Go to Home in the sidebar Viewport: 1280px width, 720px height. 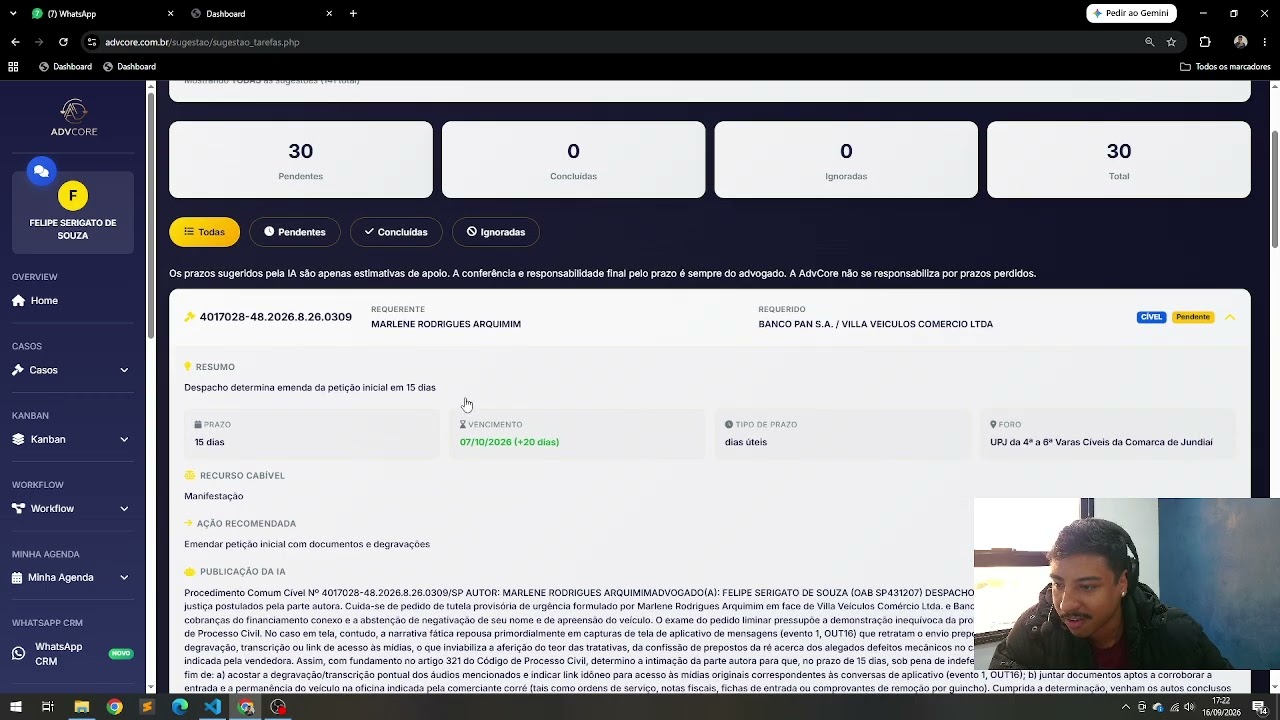(44, 300)
